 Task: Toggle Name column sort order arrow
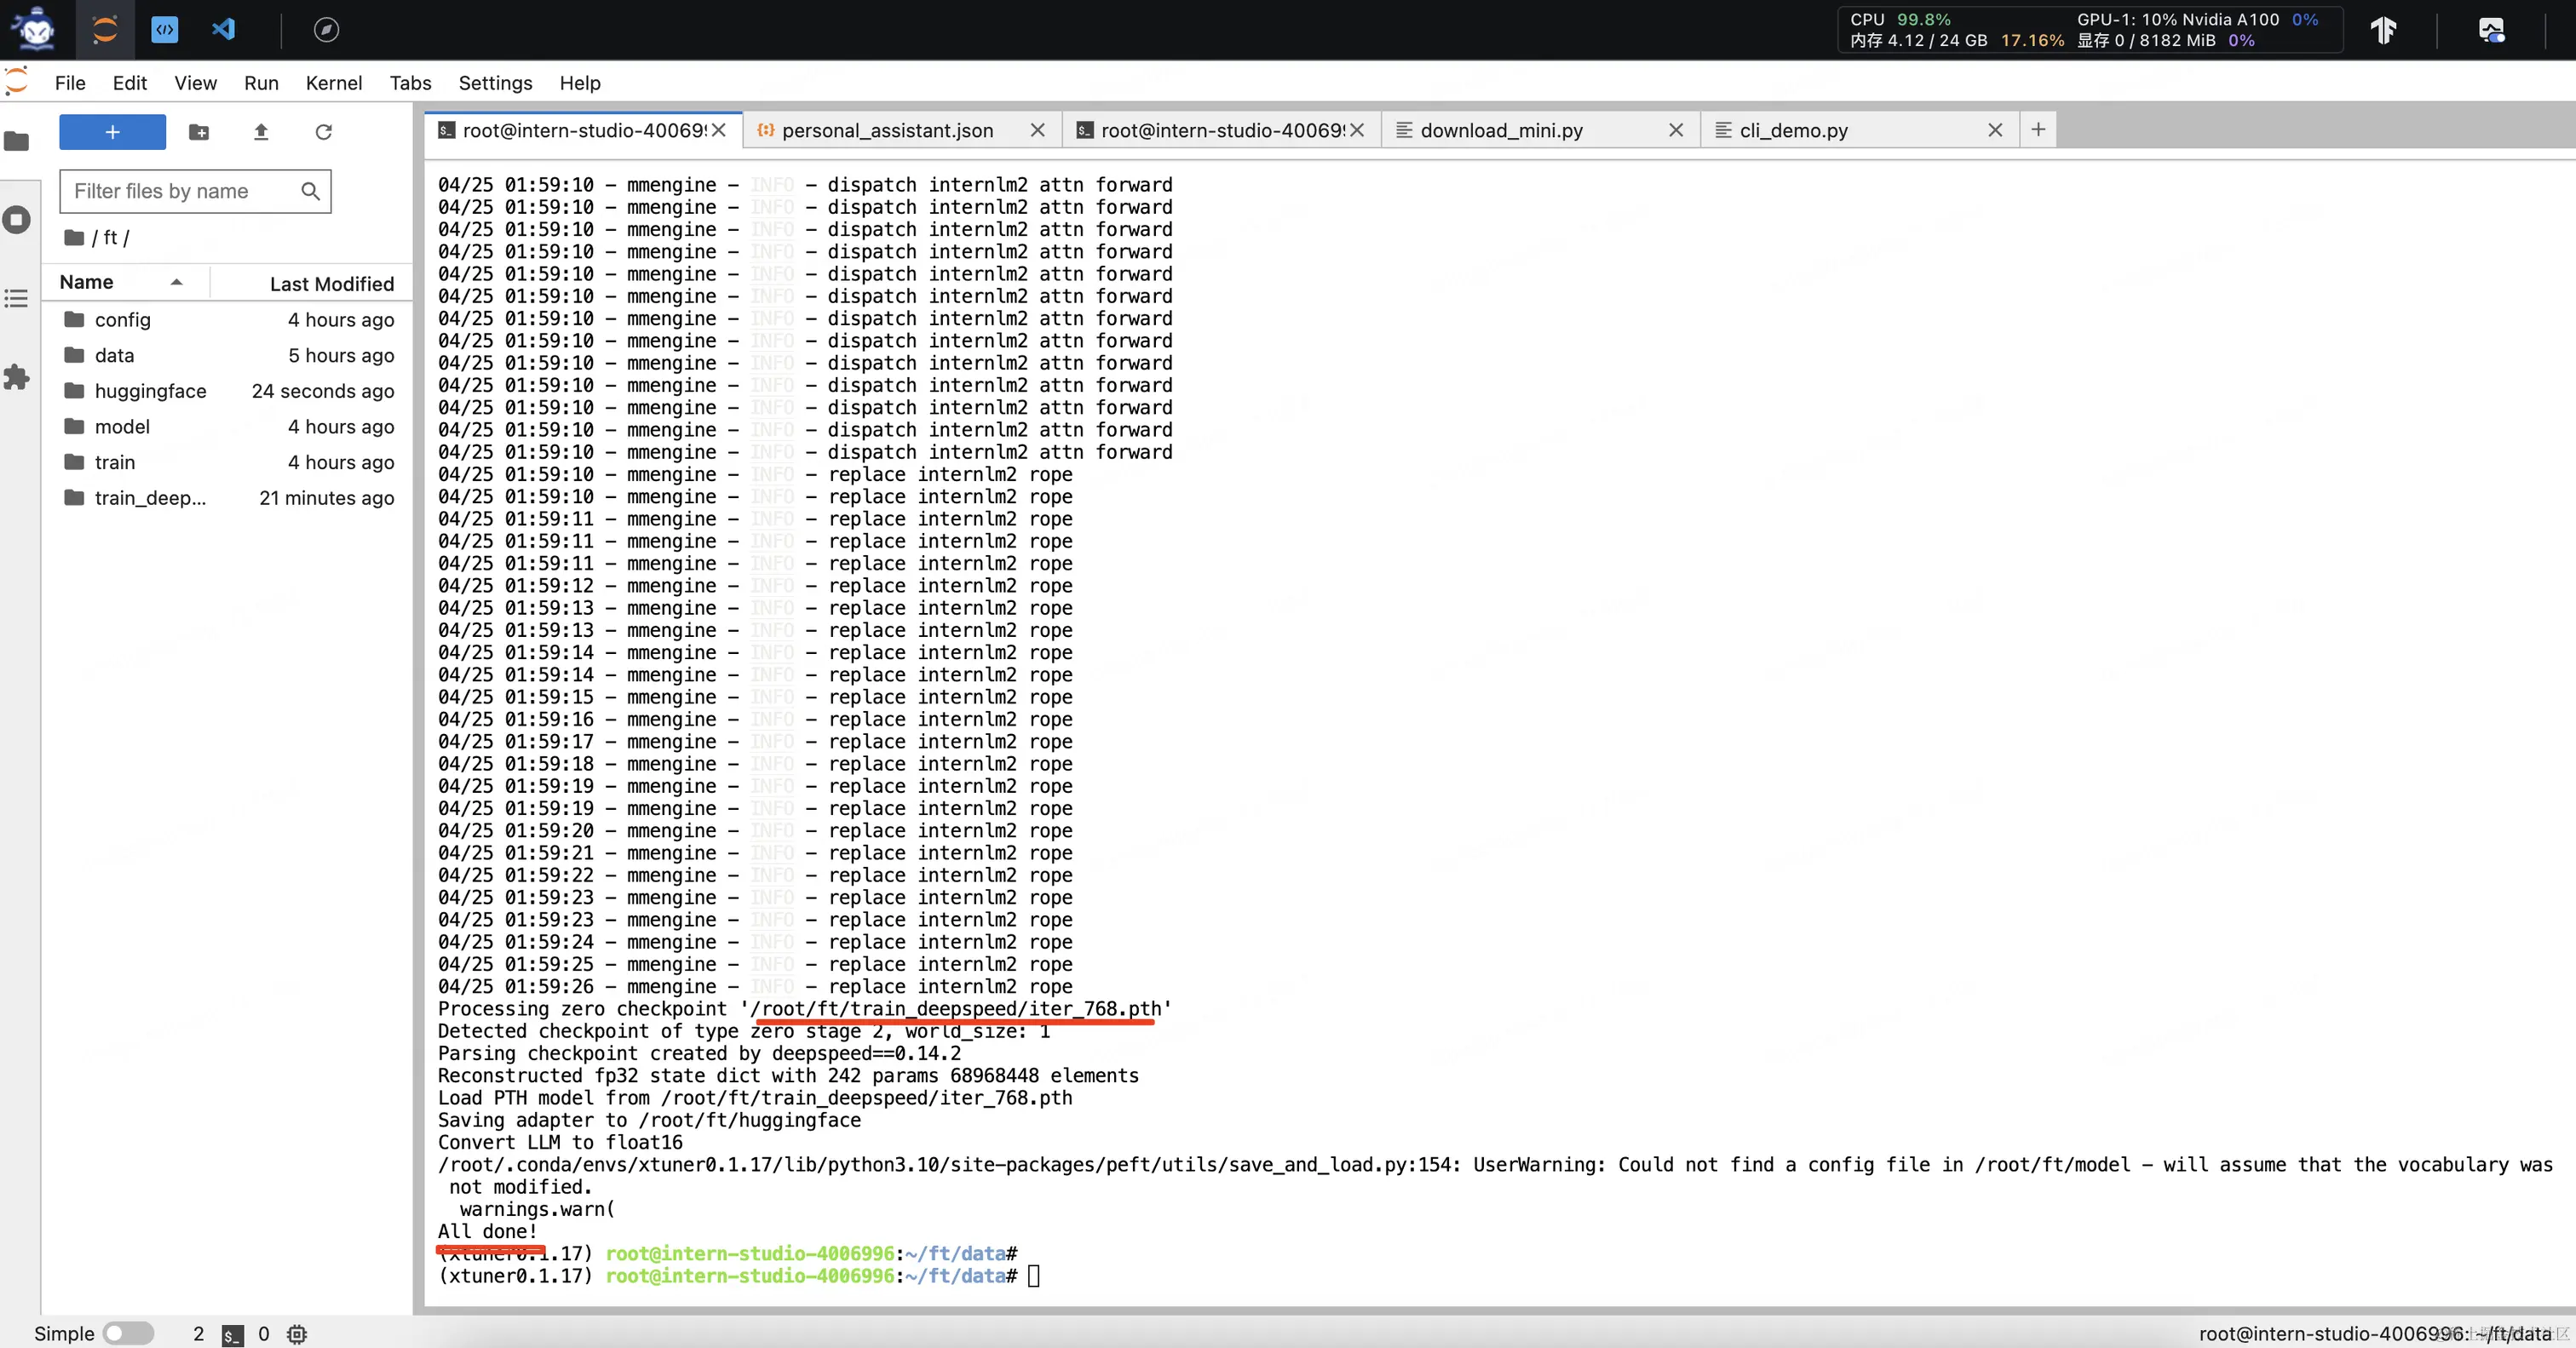[x=177, y=282]
